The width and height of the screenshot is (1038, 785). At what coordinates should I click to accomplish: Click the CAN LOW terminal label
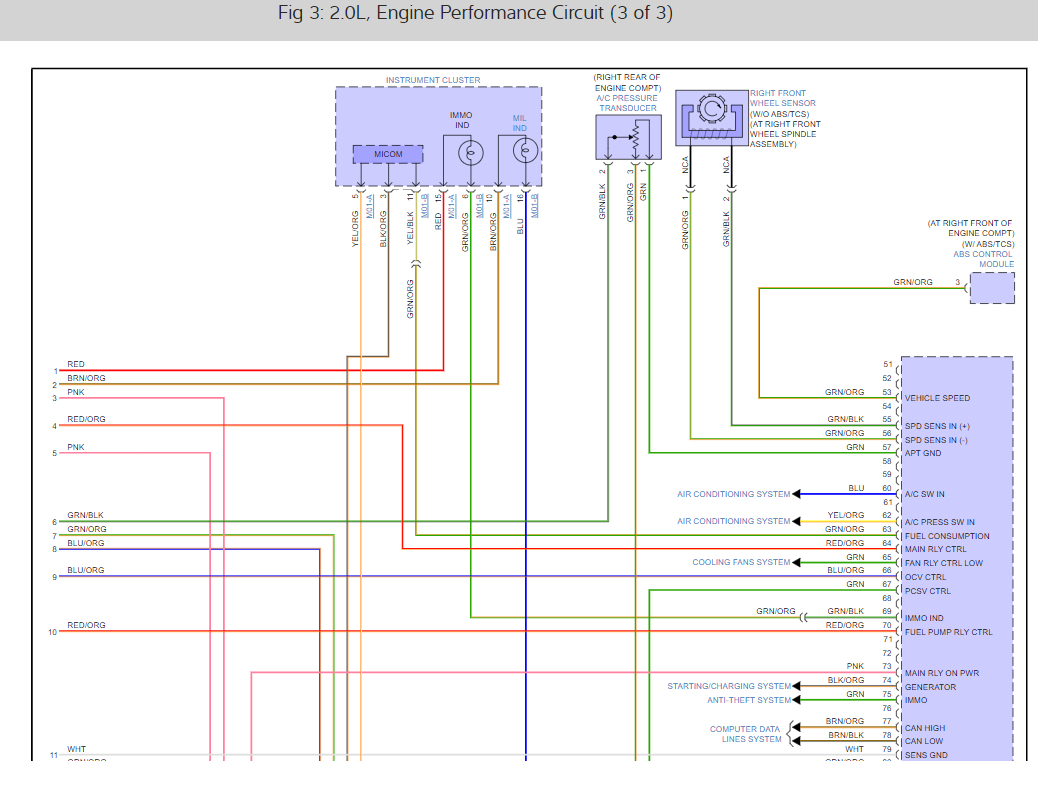tap(924, 741)
